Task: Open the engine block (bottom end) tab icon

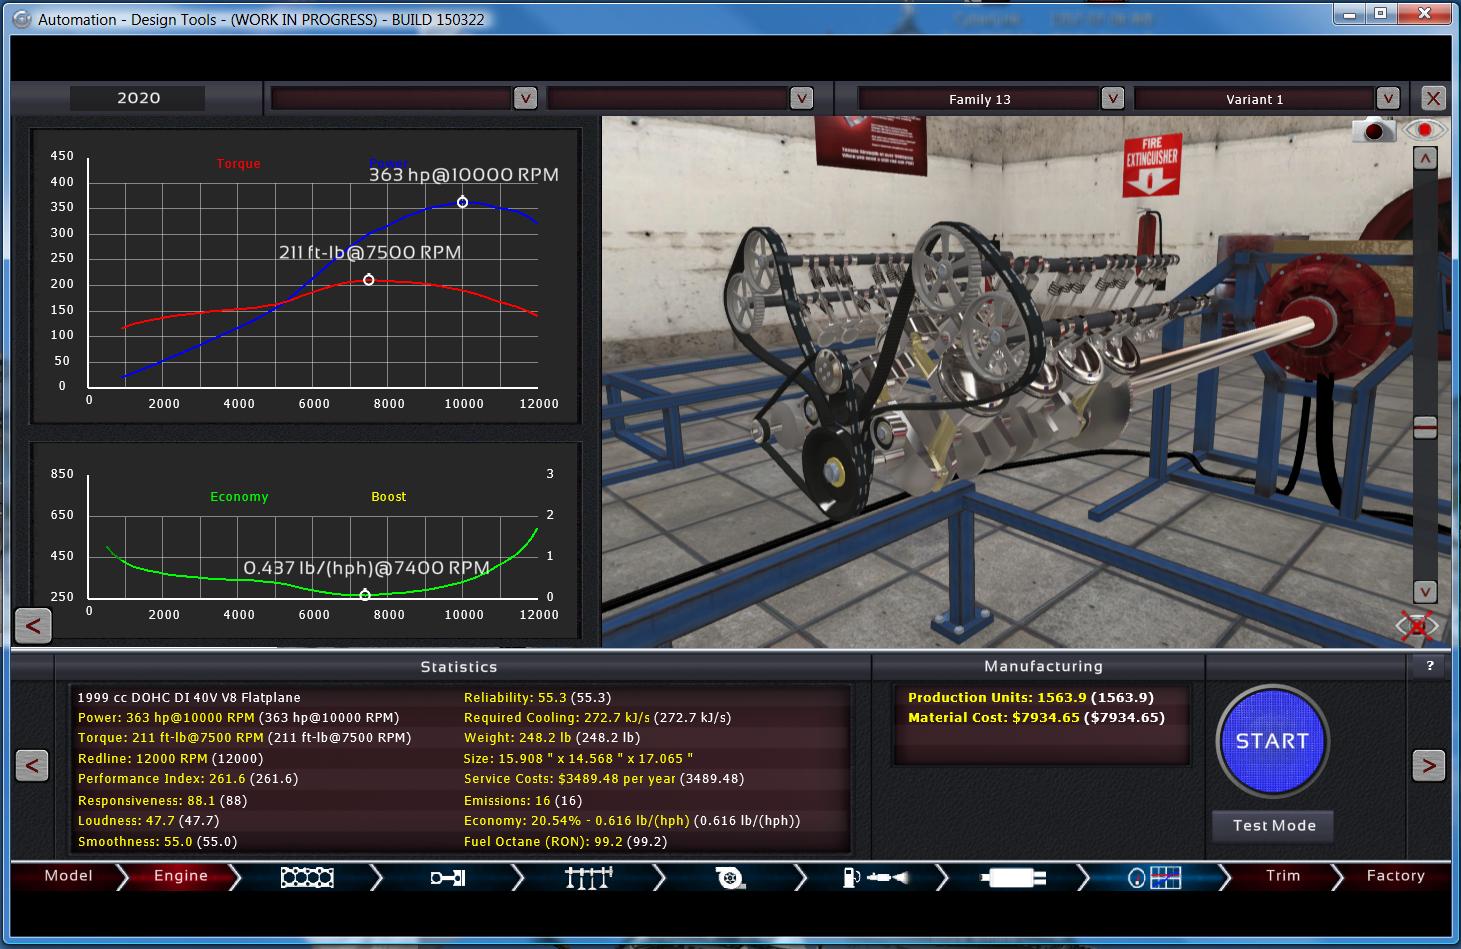Action: click(307, 877)
